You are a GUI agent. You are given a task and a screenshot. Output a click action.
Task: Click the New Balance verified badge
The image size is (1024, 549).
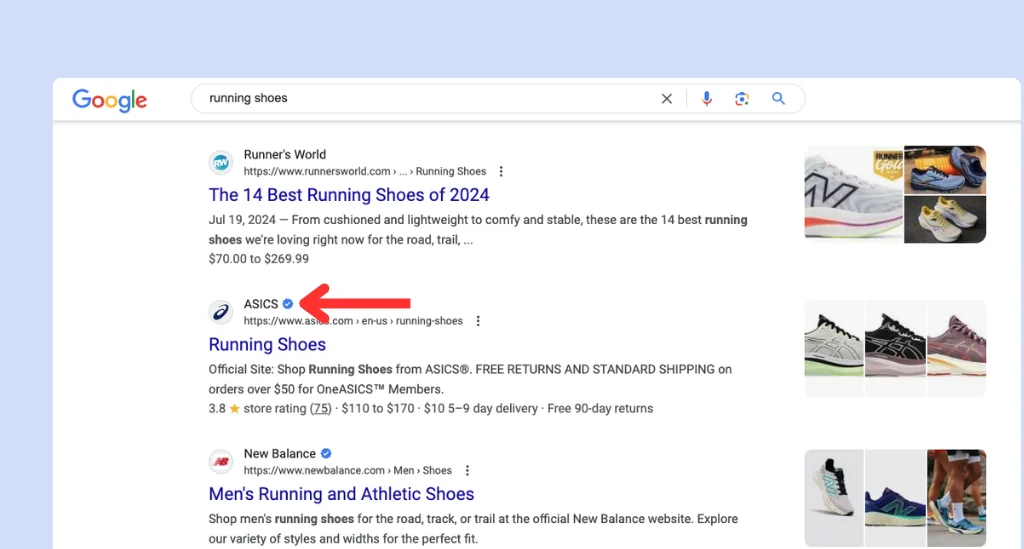[x=326, y=453]
